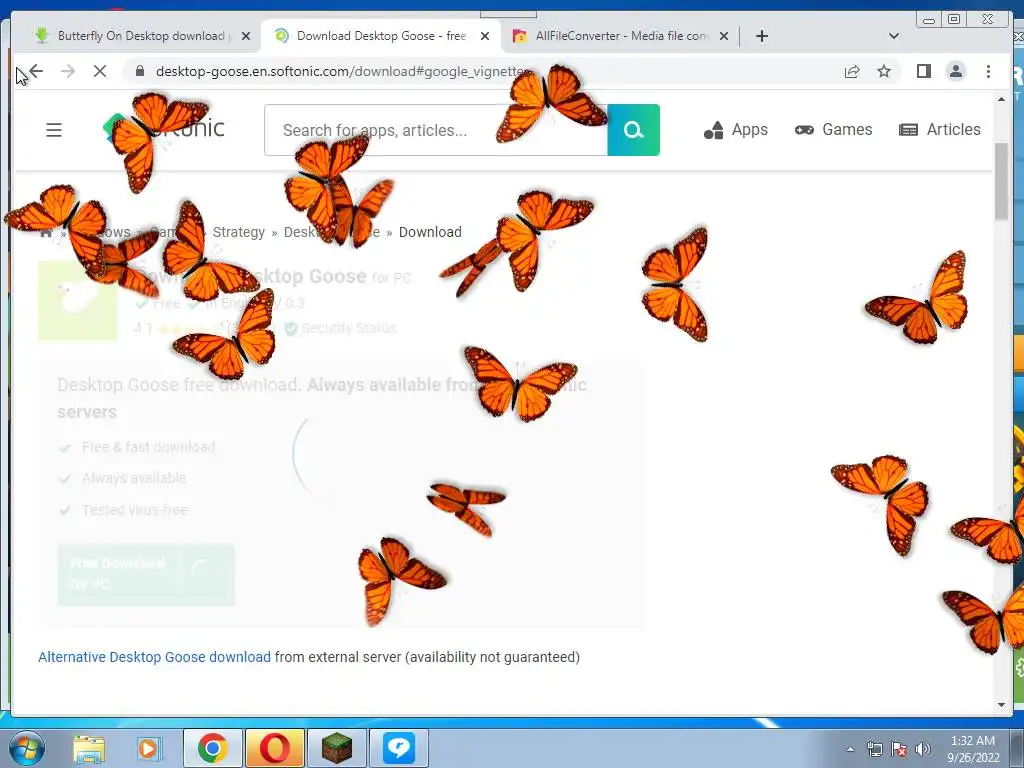The image size is (1024, 768).
Task: Click the page scrollbar down arrow
Action: (1001, 705)
